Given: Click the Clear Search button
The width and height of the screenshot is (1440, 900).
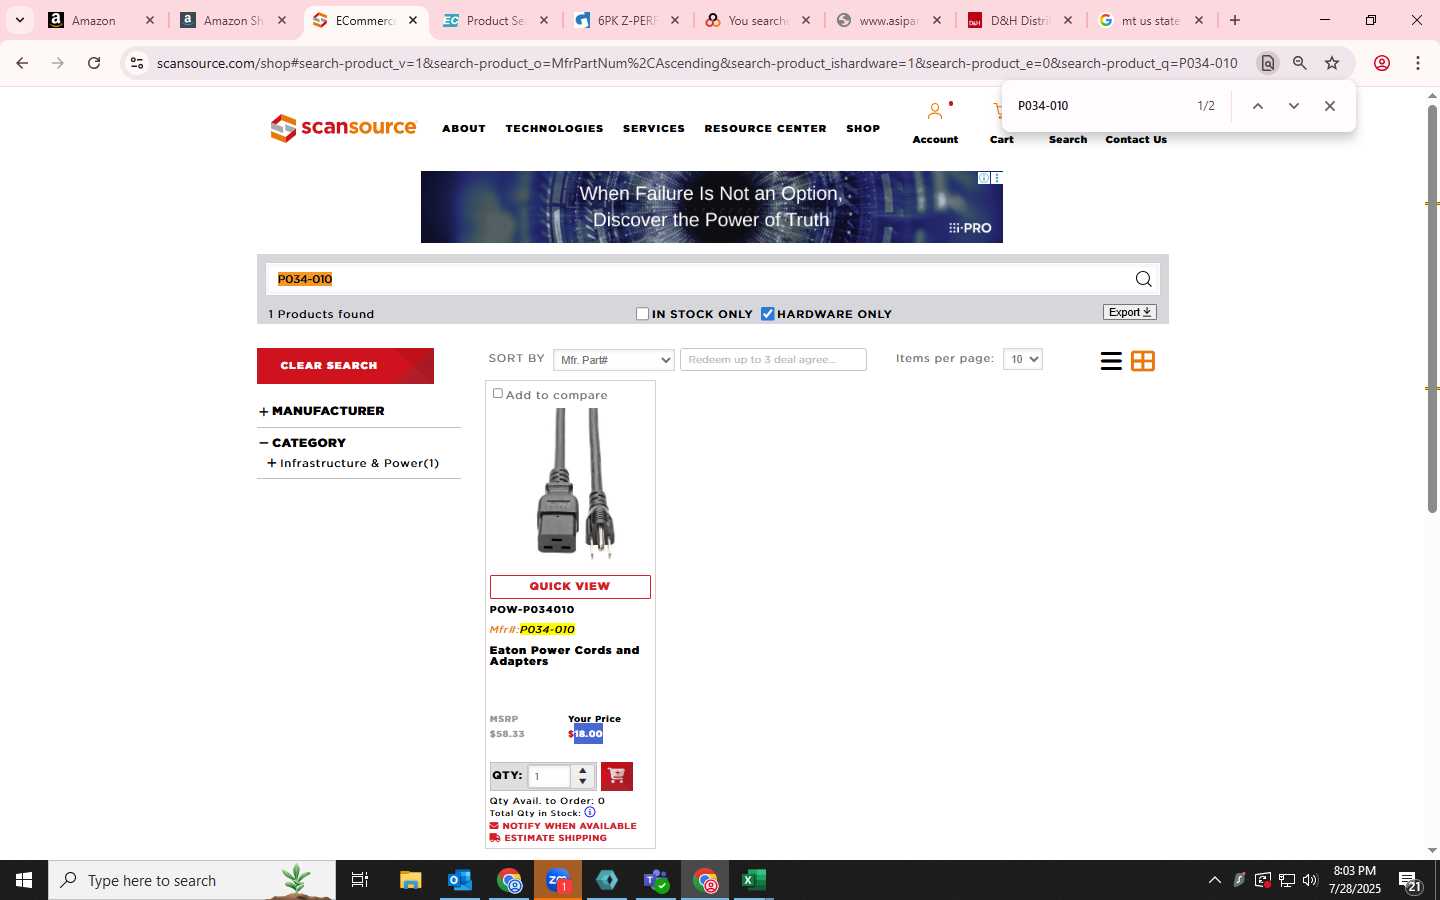Looking at the screenshot, I should coord(345,366).
